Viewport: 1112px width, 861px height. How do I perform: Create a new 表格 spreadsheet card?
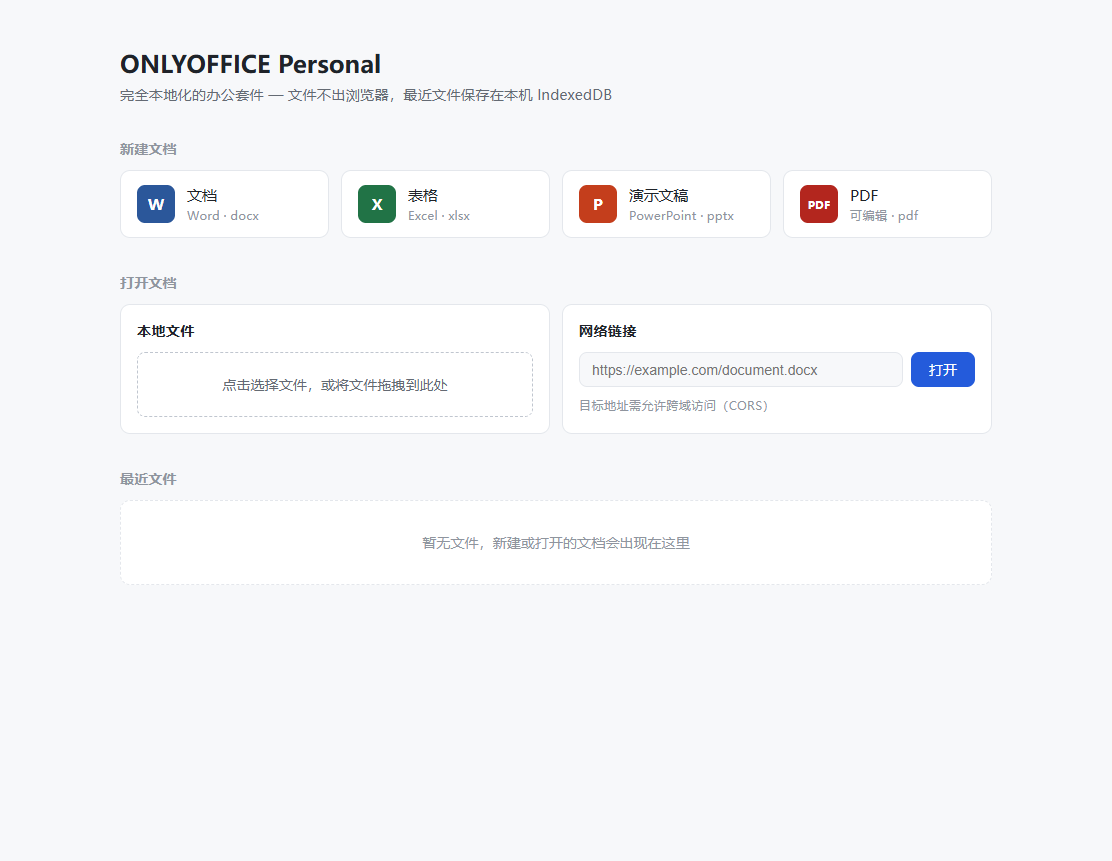(x=445, y=204)
